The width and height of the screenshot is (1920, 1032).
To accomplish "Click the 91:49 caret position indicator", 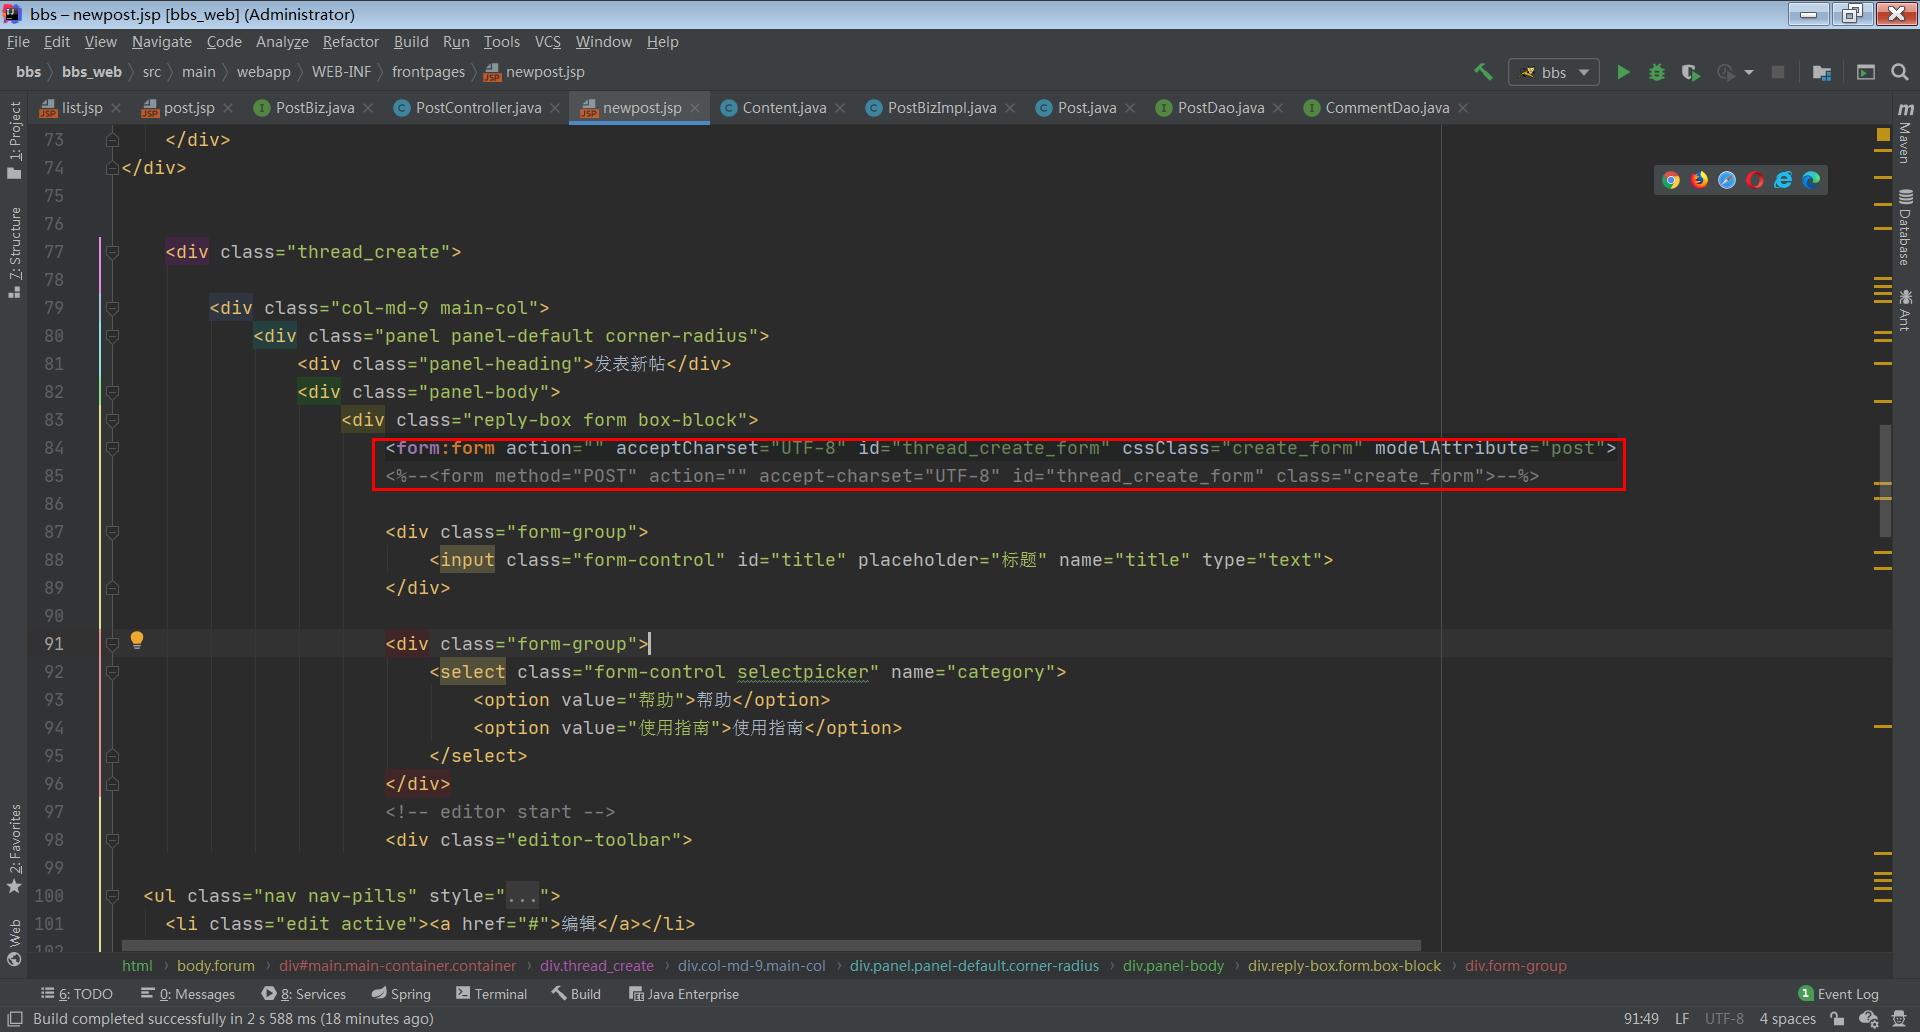I will [1641, 1019].
